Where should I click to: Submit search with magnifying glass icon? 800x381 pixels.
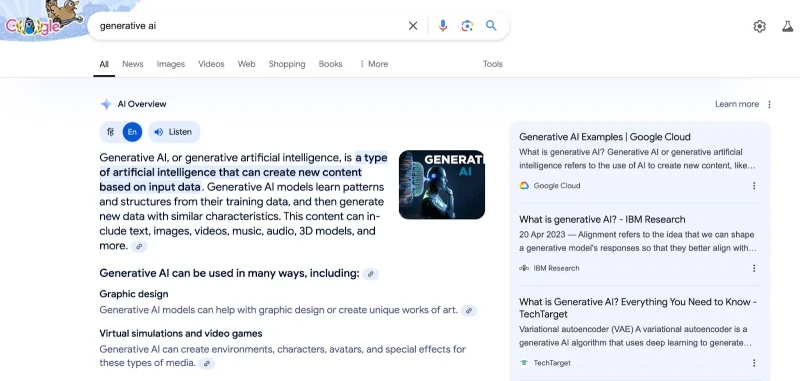point(491,26)
